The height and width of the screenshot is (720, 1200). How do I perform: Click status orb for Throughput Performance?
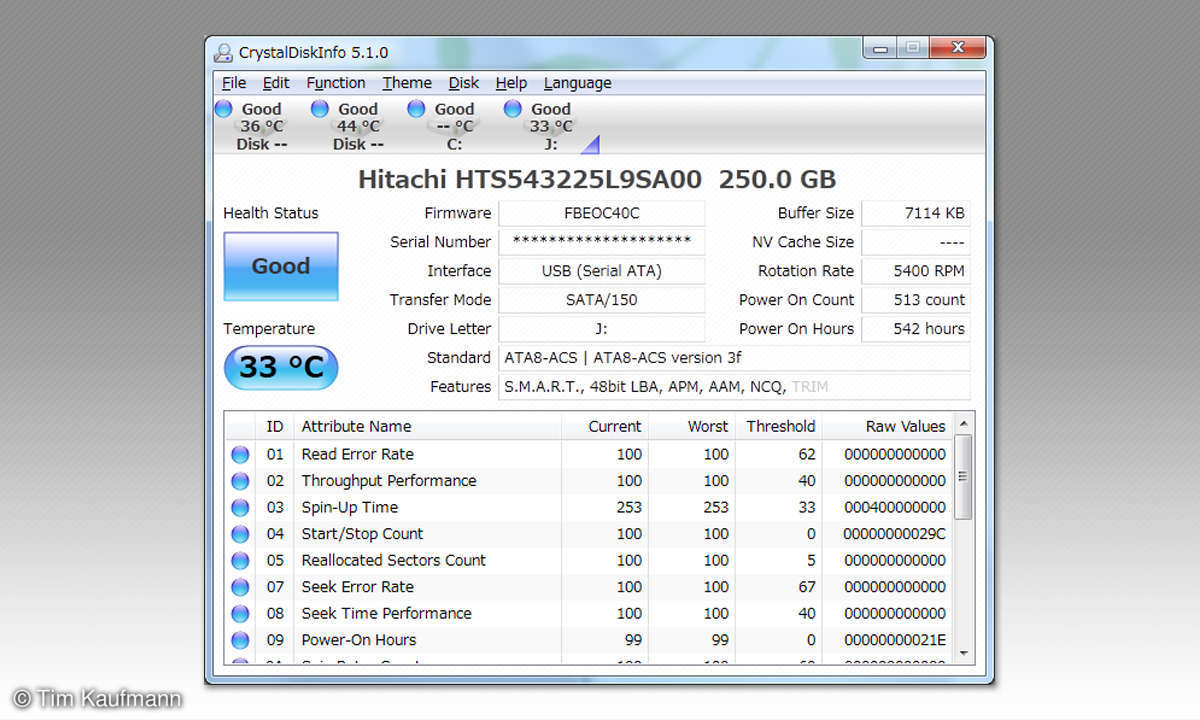click(240, 481)
